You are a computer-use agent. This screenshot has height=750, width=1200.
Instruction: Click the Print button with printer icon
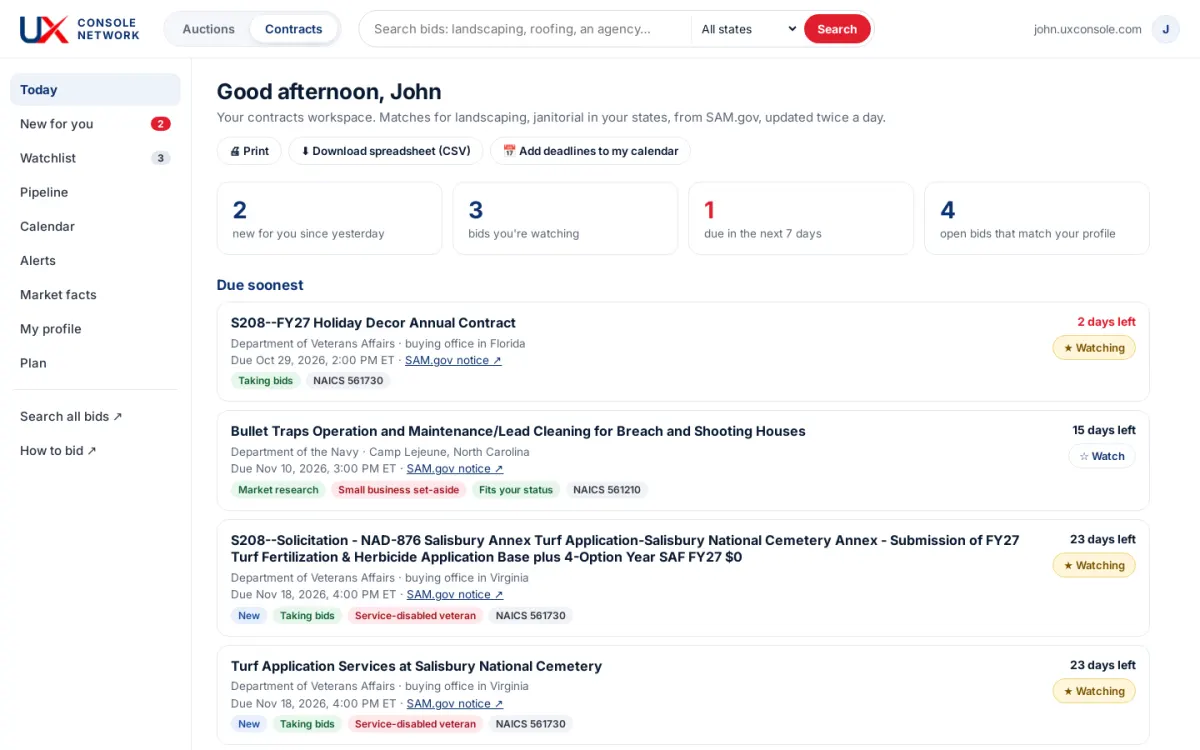tap(249, 151)
